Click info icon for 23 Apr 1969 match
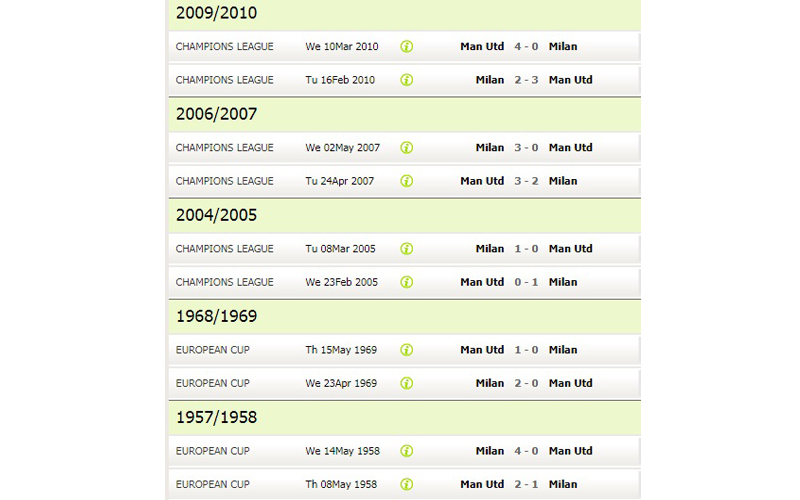 (x=407, y=383)
